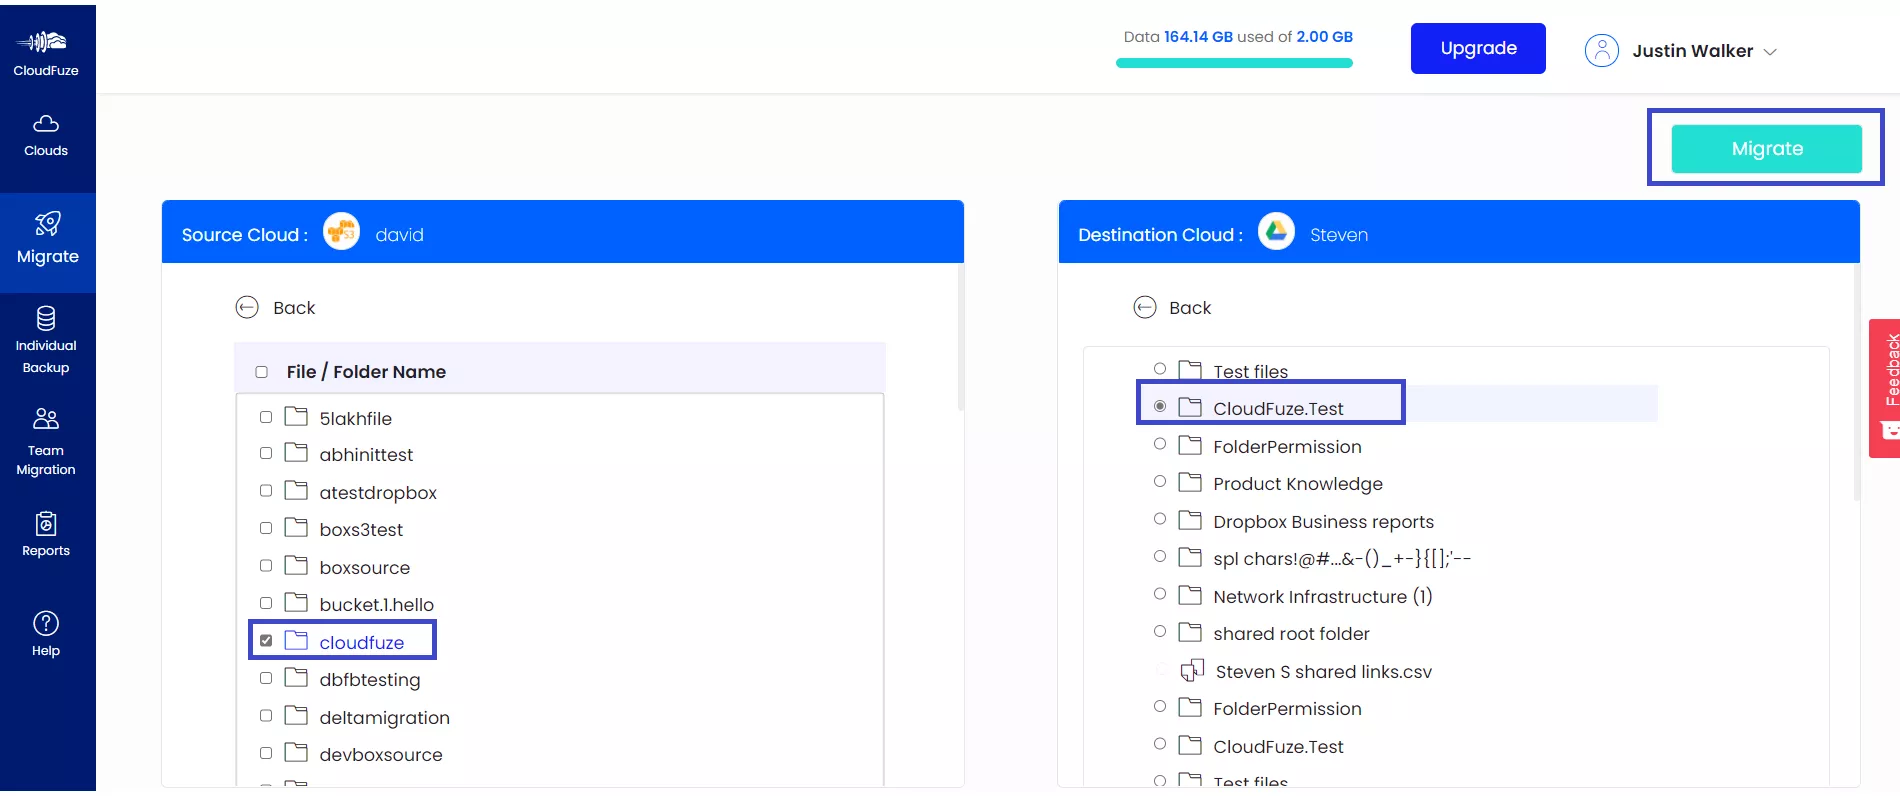Click the shared root folder icon

click(1190, 632)
